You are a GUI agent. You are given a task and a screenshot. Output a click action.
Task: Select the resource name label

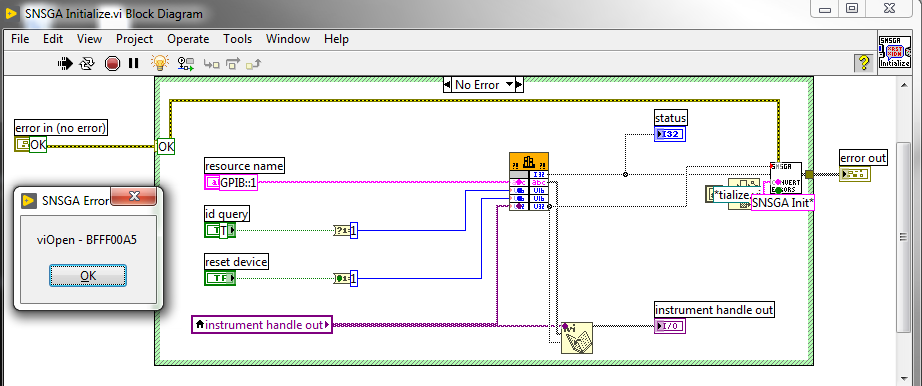coord(244,166)
